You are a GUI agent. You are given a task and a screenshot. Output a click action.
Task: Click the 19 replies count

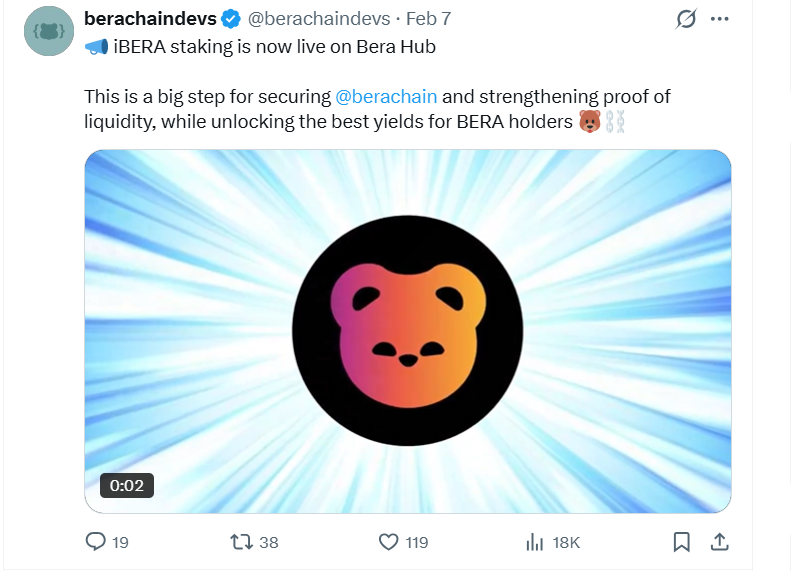click(x=120, y=542)
